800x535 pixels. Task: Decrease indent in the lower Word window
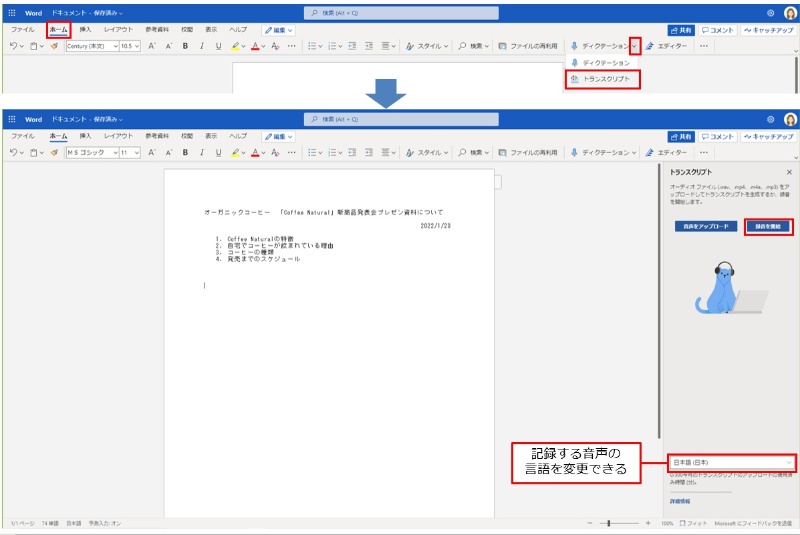click(x=352, y=152)
